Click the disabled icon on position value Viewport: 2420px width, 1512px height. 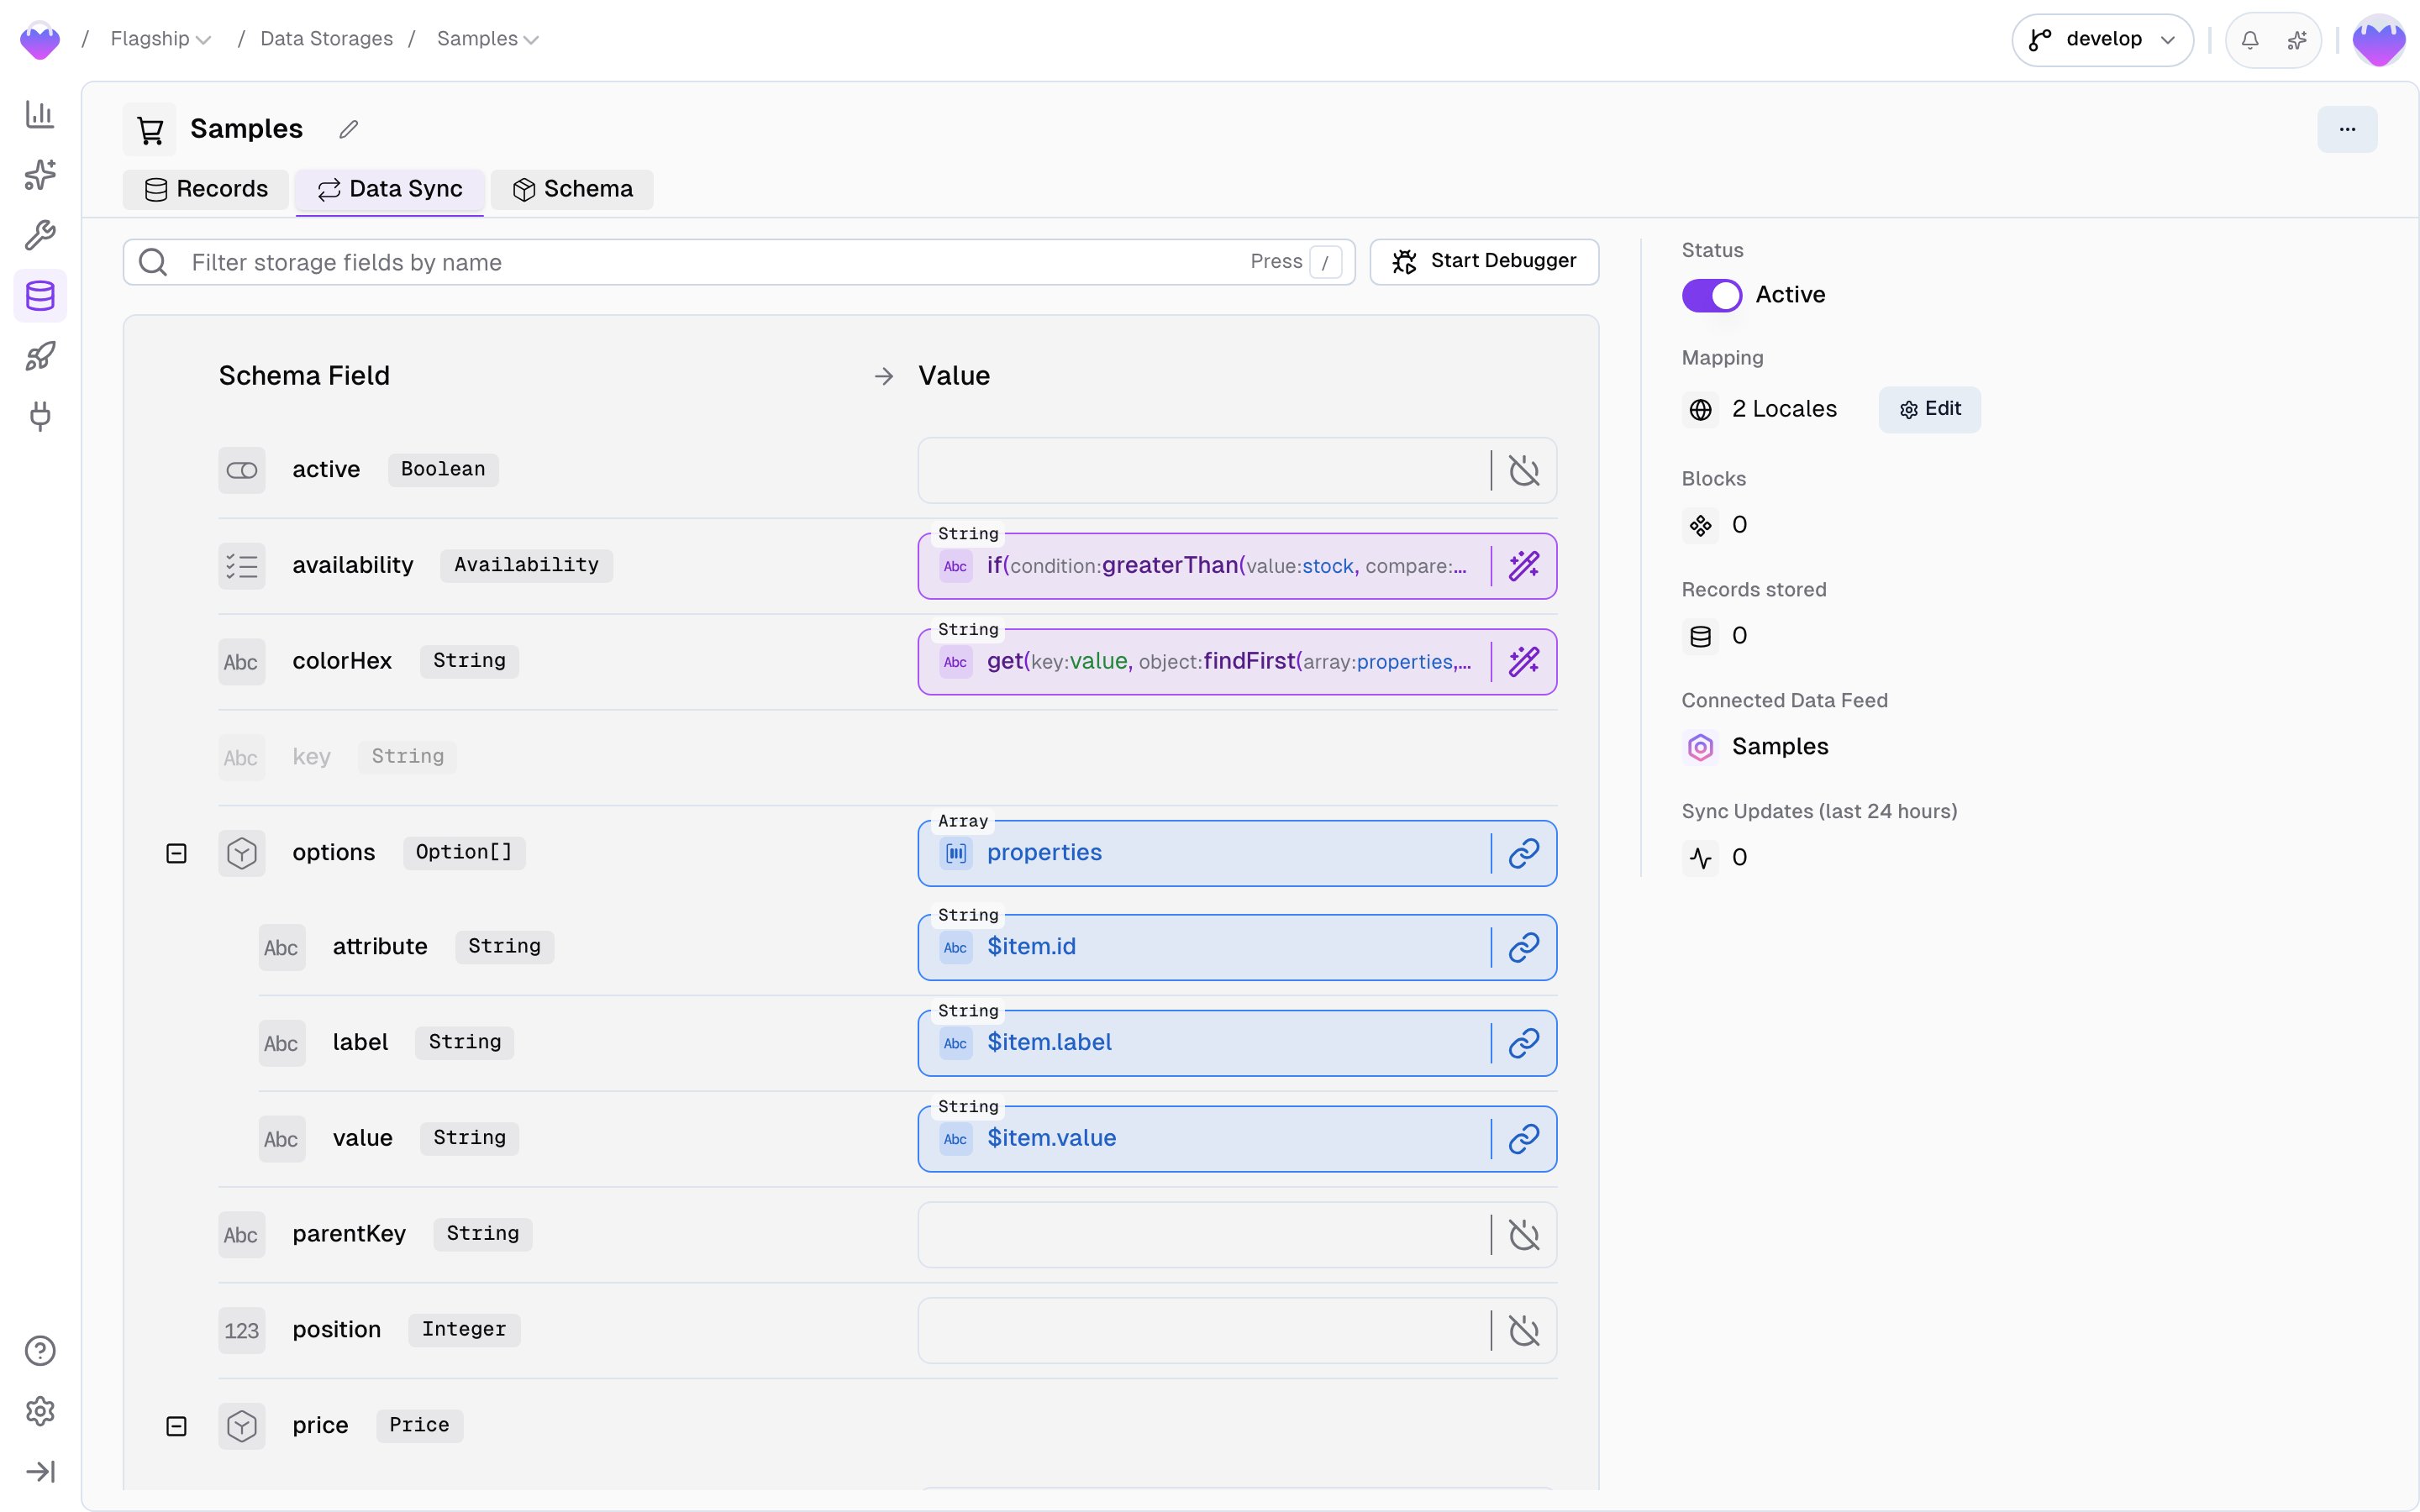pyautogui.click(x=1524, y=1331)
